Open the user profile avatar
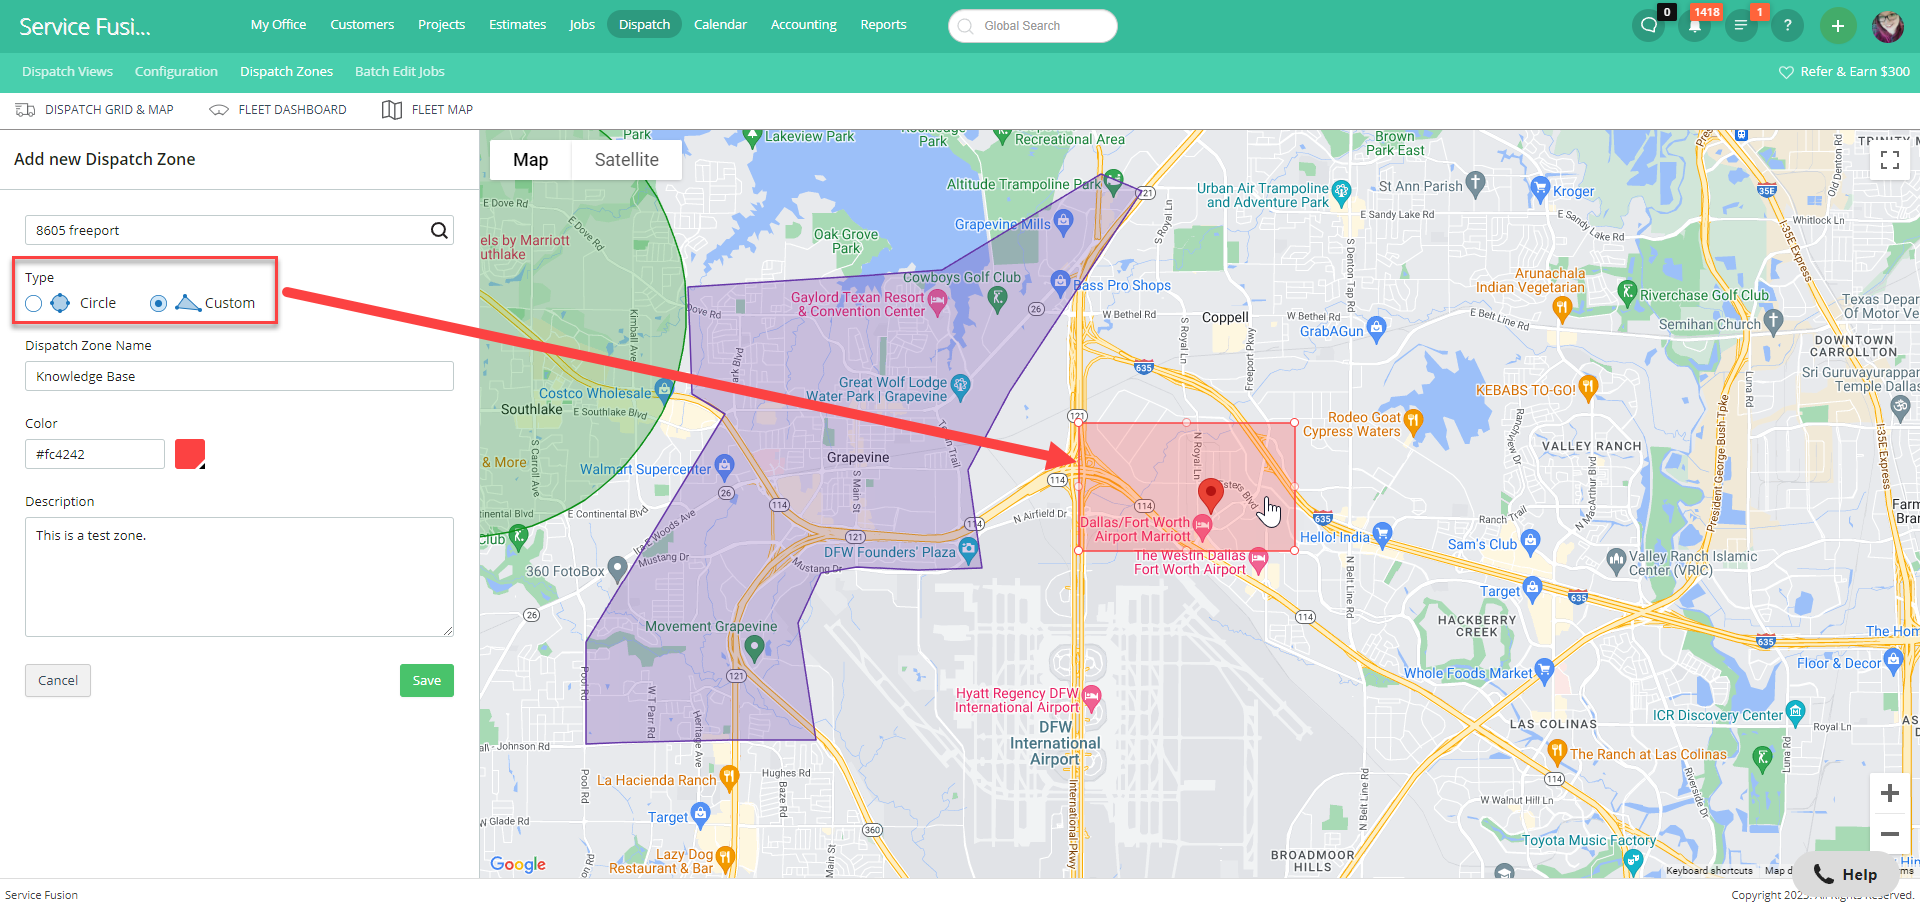 (1888, 26)
